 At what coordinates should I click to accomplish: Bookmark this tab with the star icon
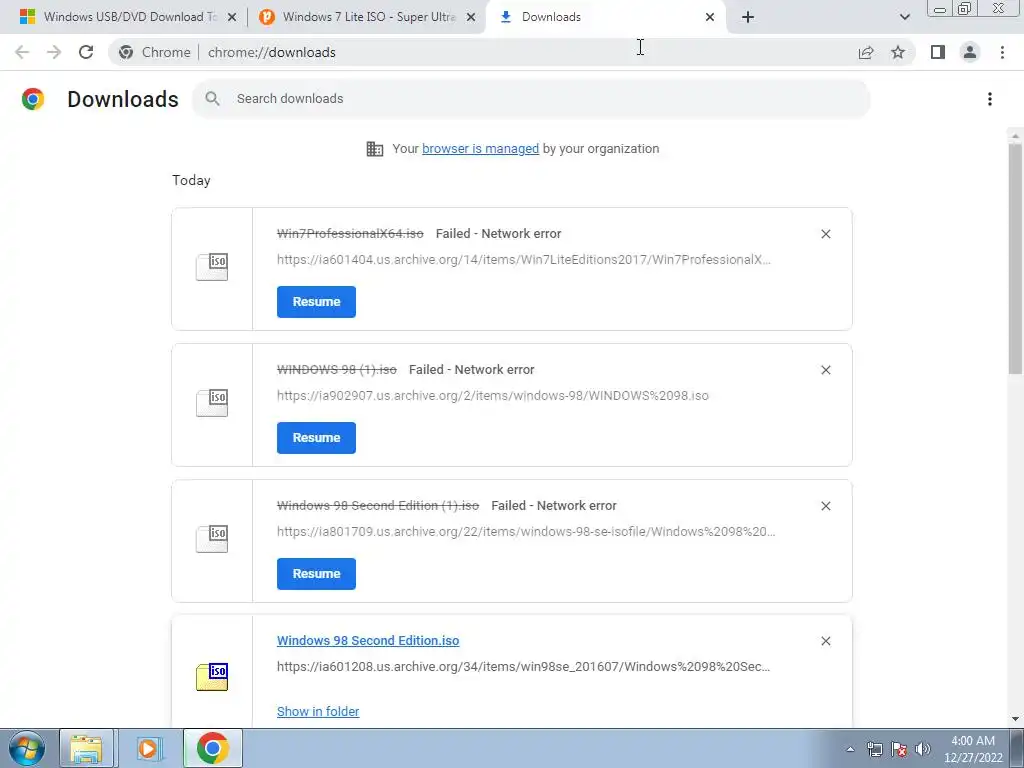click(x=898, y=52)
